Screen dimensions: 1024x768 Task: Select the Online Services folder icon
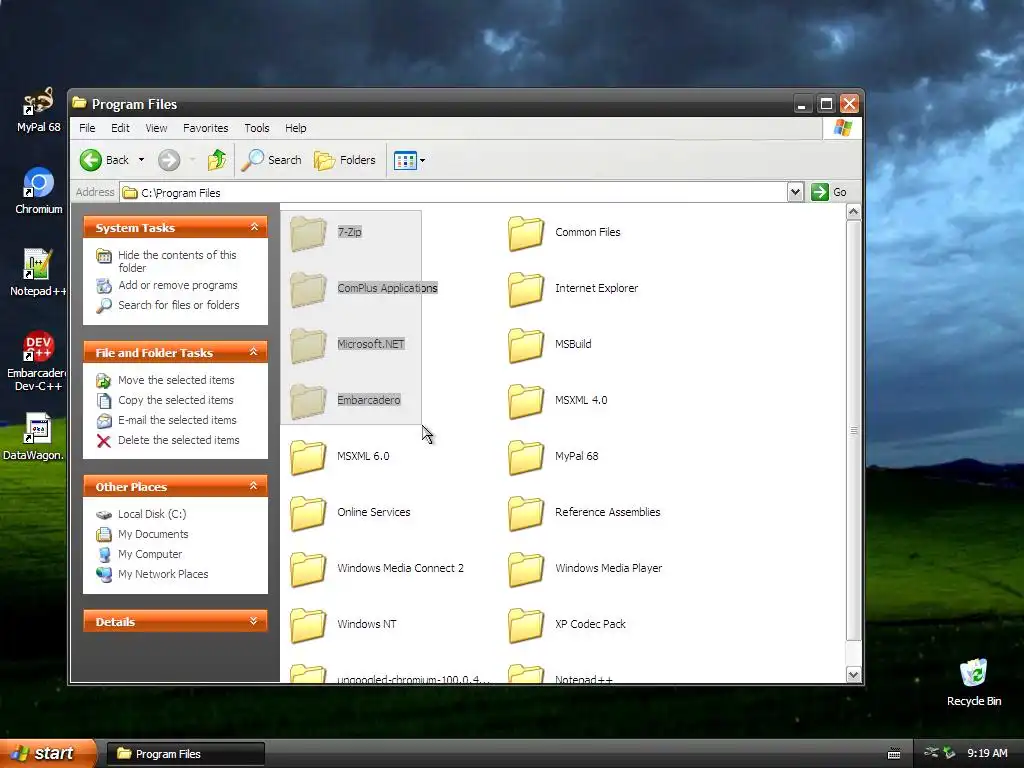[308, 513]
